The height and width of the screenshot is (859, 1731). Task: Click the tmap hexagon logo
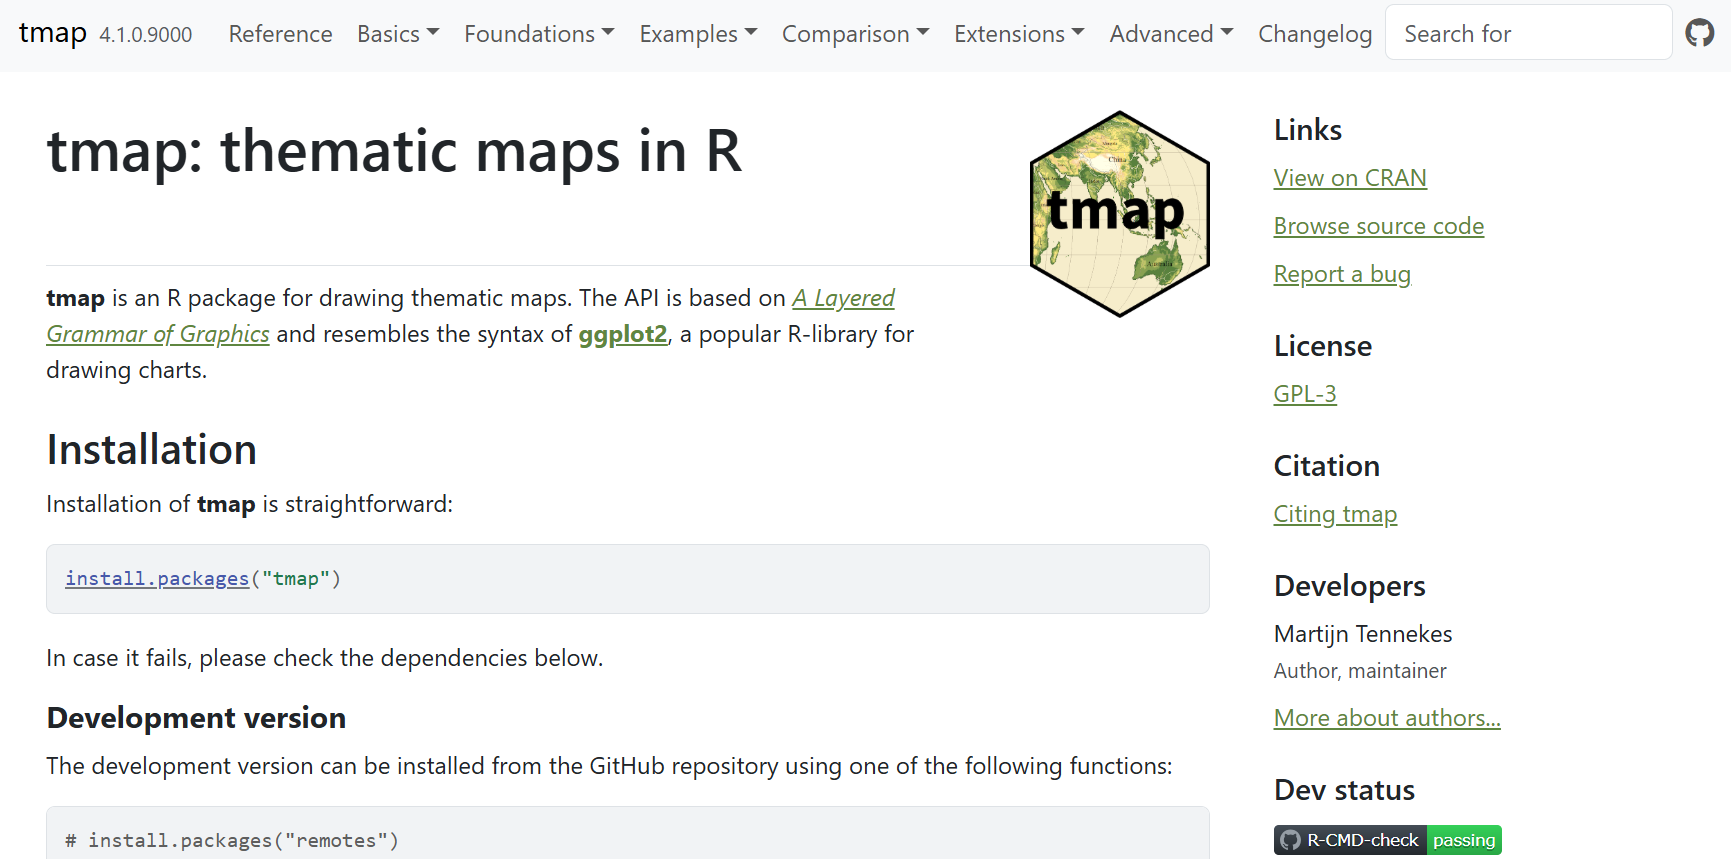[1119, 214]
